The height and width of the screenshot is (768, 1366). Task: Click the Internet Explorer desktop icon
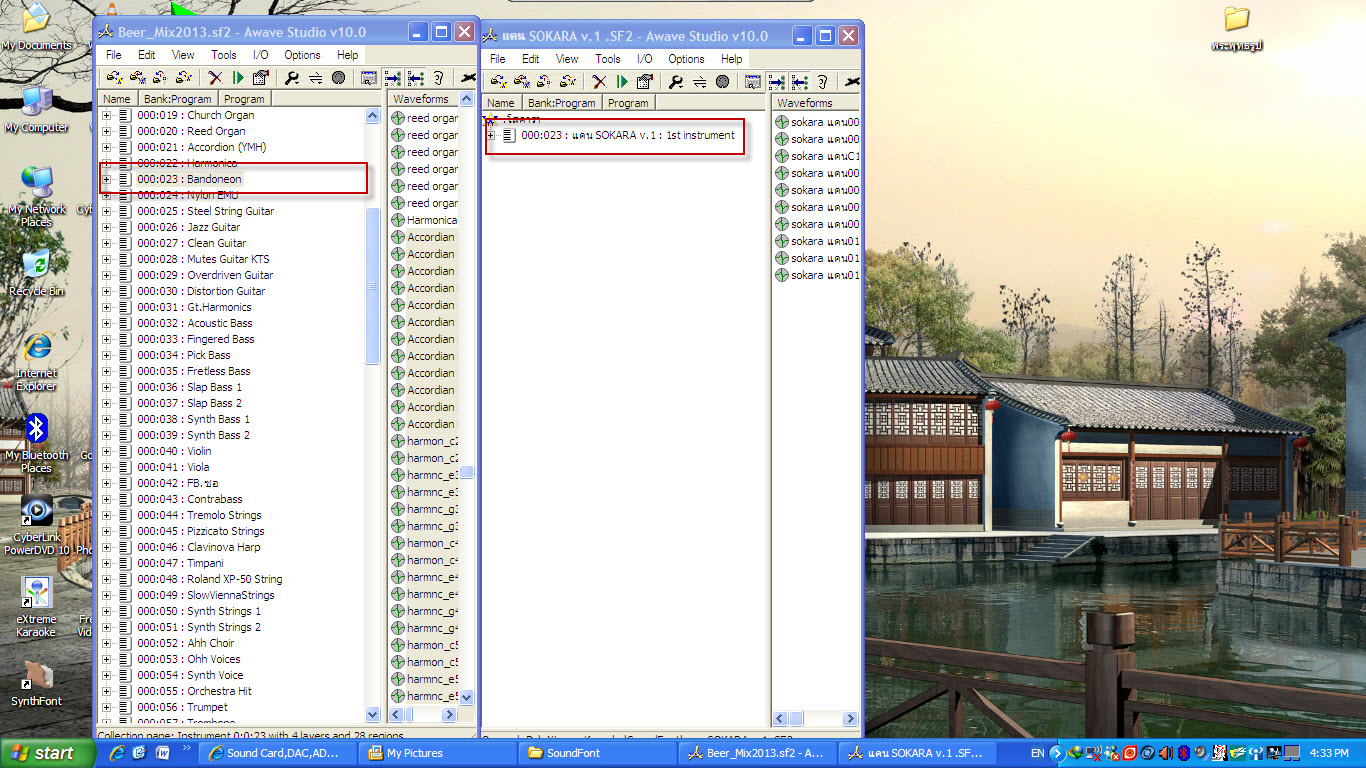point(37,361)
